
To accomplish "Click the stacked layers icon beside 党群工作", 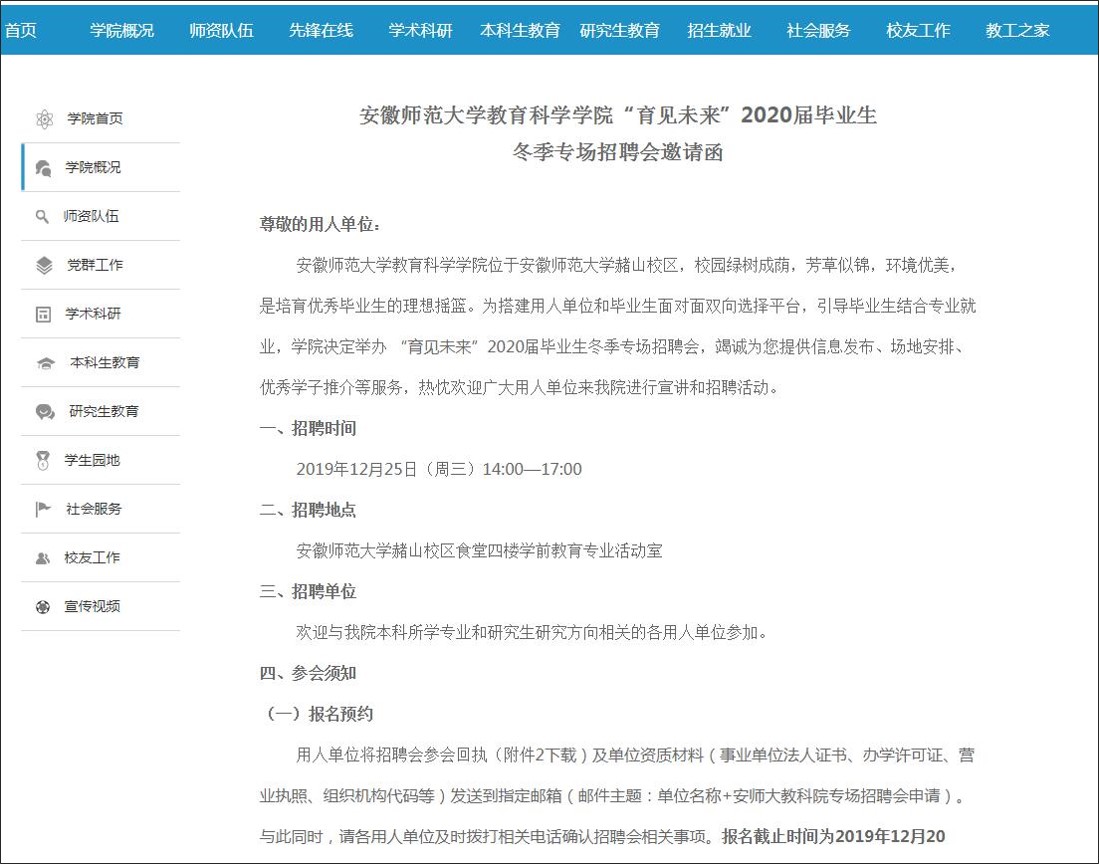I will click(44, 265).
